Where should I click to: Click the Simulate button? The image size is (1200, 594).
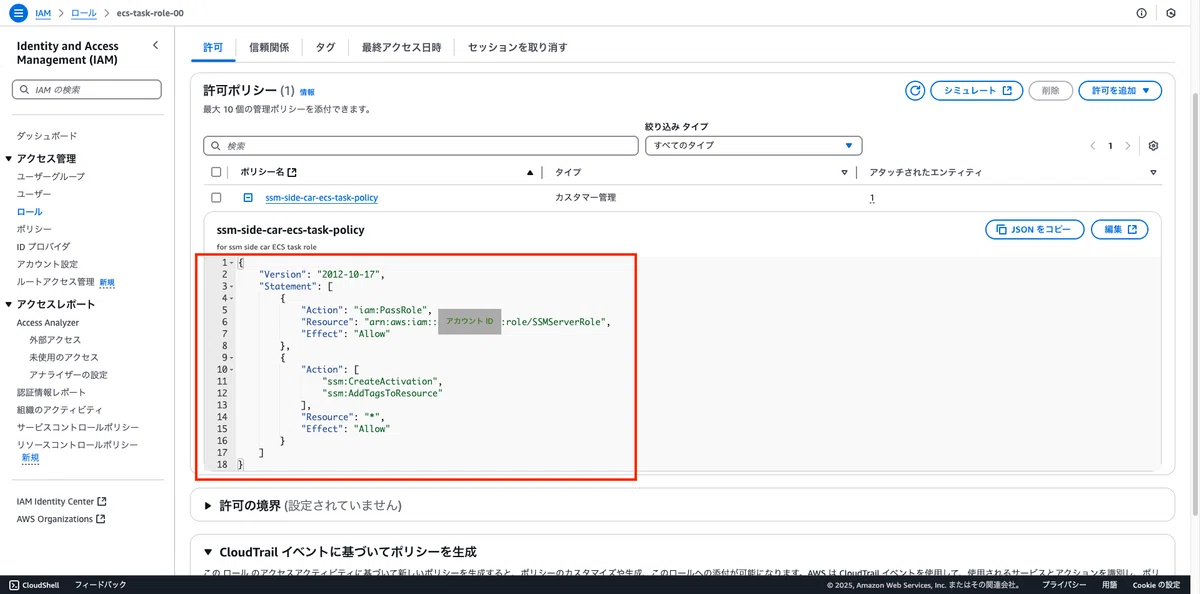(x=977, y=90)
